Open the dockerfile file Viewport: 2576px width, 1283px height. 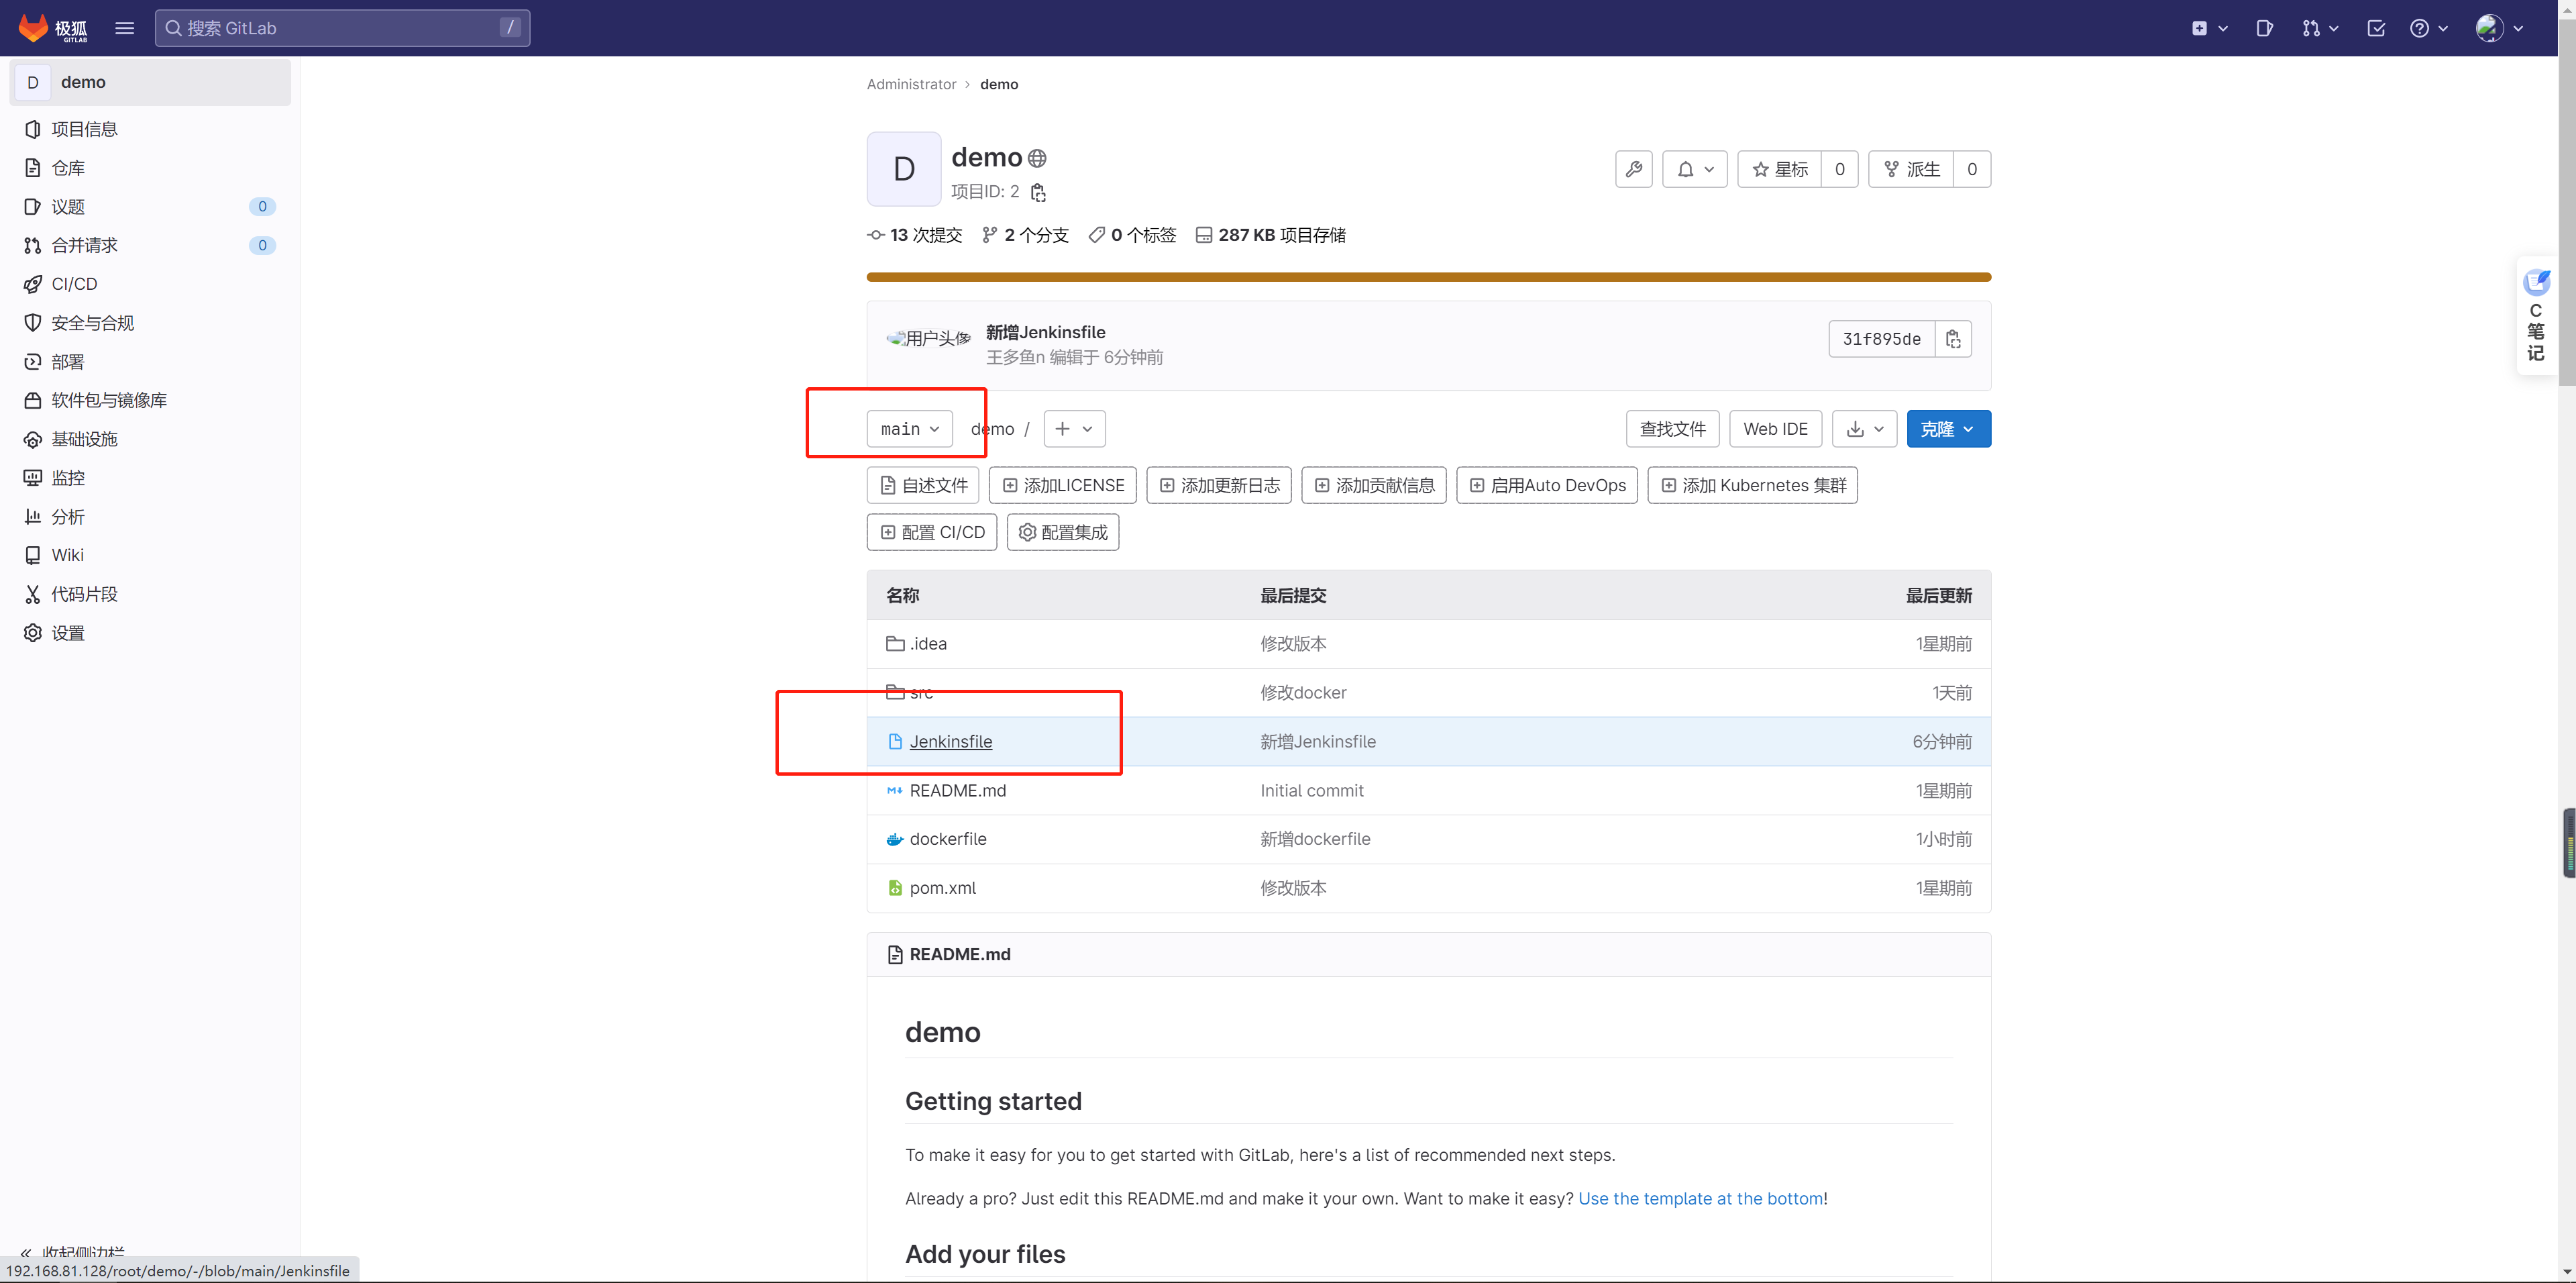click(947, 839)
